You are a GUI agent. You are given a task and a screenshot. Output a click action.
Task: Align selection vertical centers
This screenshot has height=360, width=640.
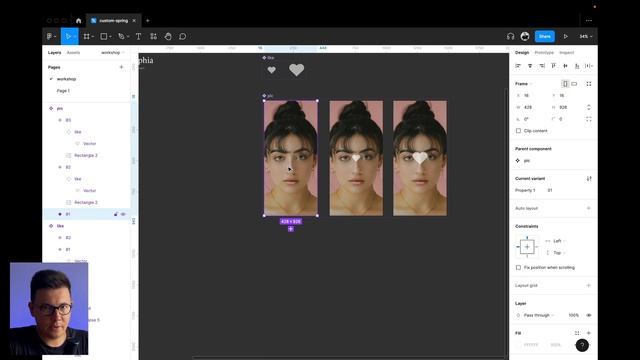pyautogui.click(x=565, y=66)
